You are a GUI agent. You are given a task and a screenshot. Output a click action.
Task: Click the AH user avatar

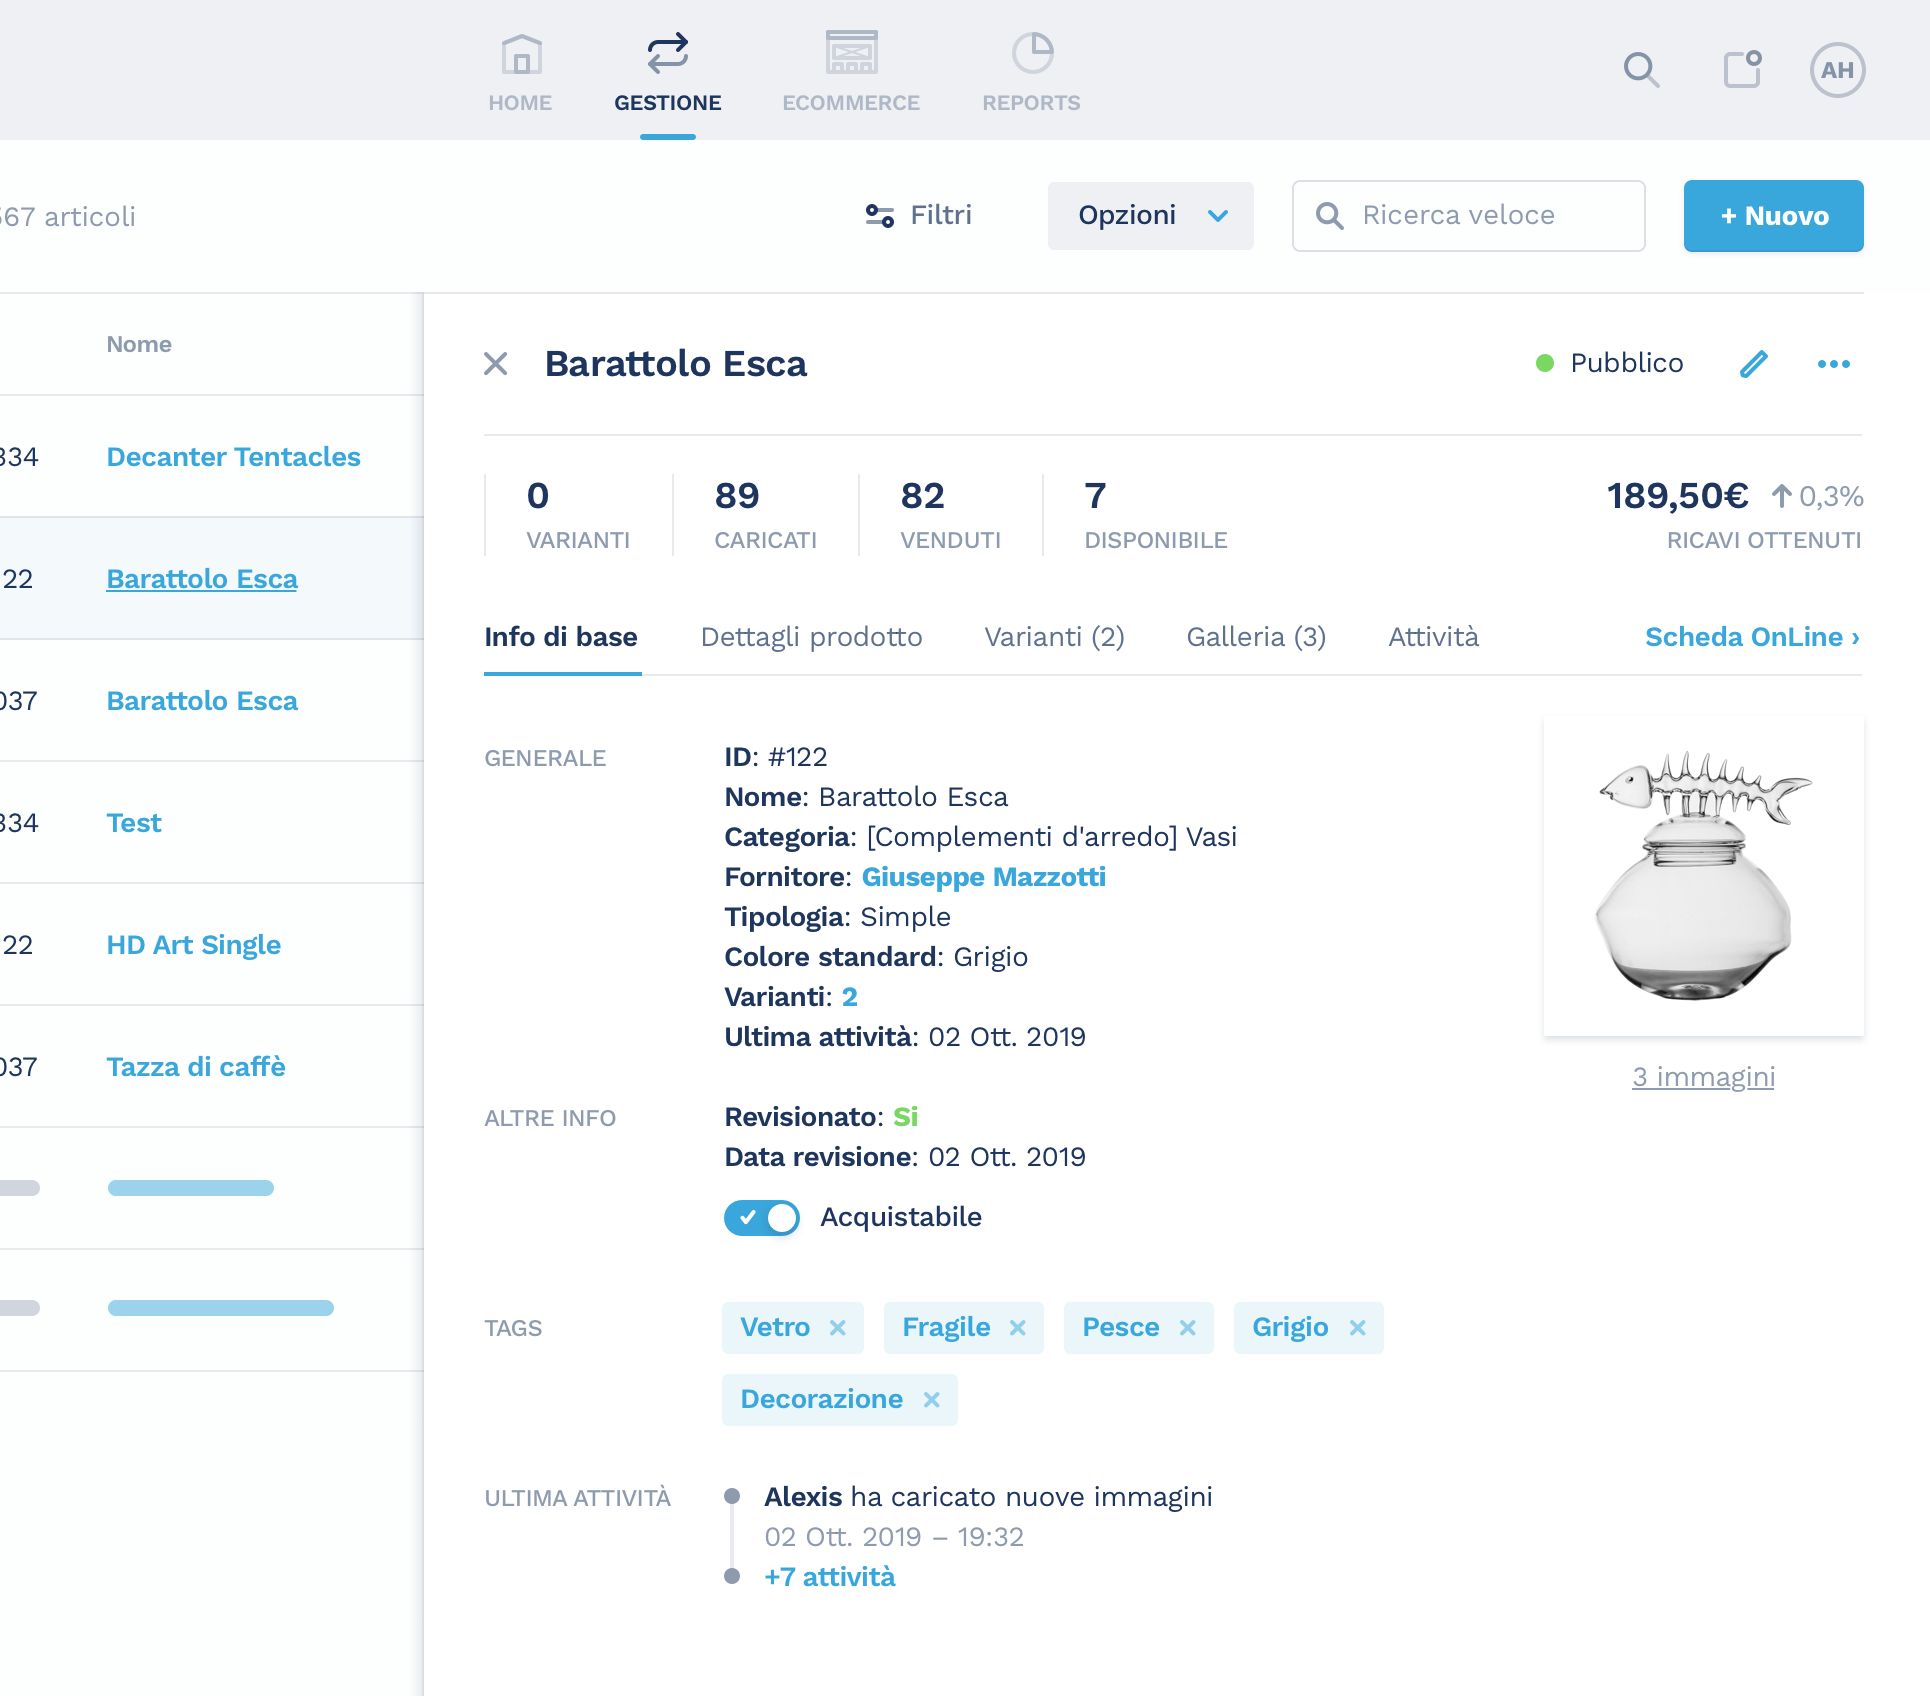click(x=1837, y=70)
